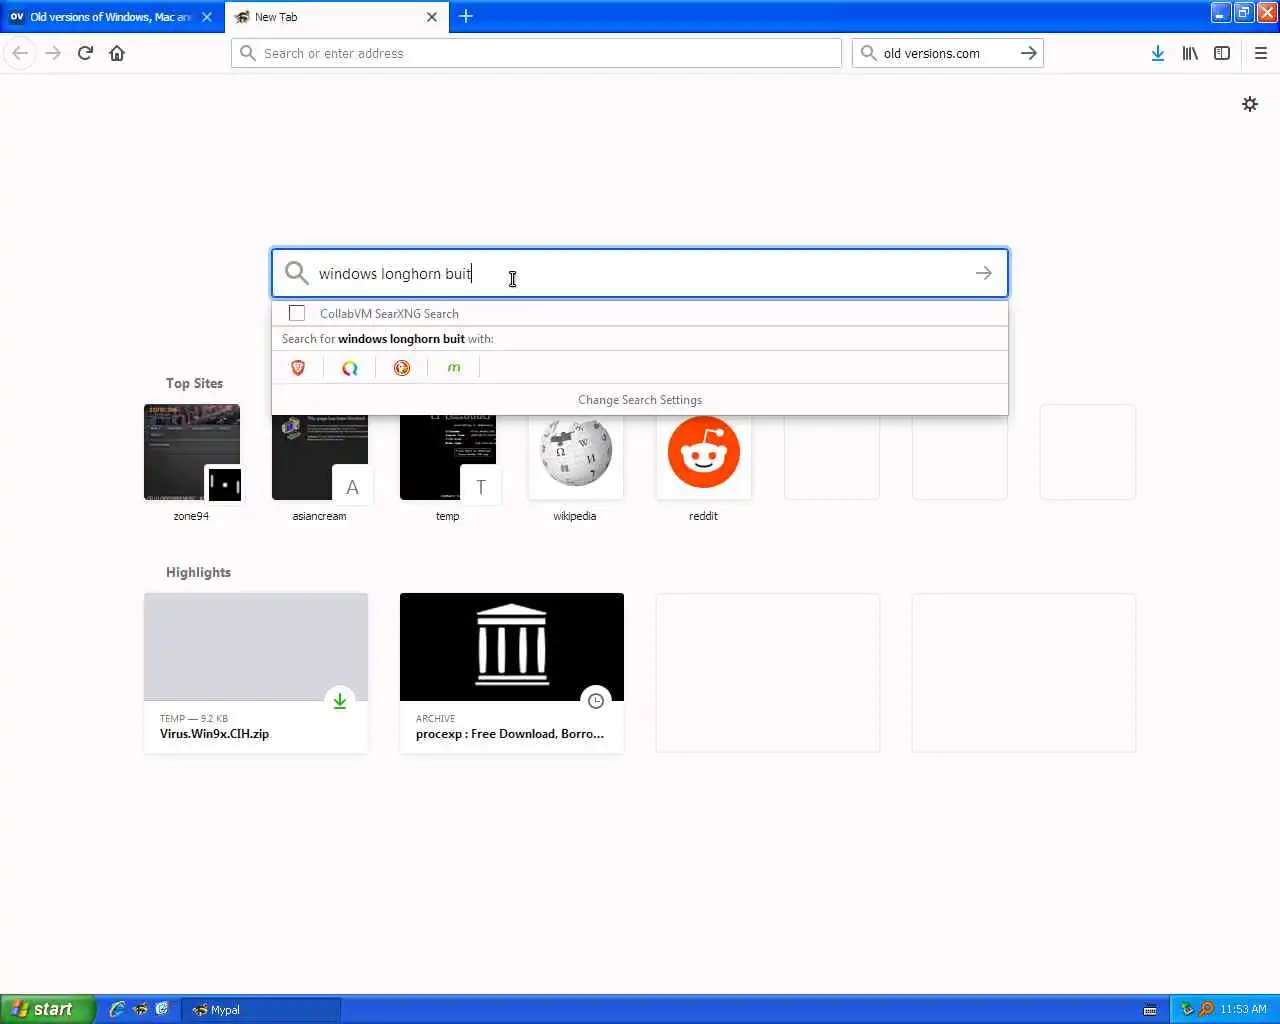Launch Internet Explorer from quick launch
1280x1024 pixels.
117,1009
